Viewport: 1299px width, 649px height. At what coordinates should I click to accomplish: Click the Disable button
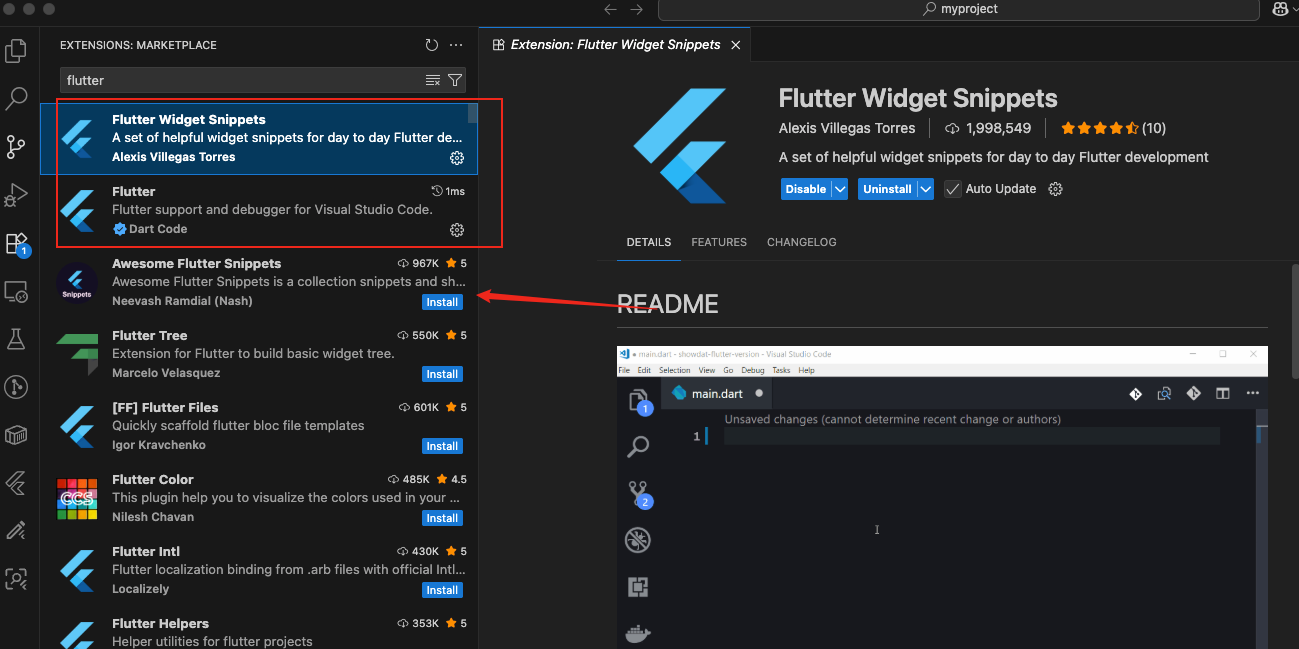click(806, 189)
